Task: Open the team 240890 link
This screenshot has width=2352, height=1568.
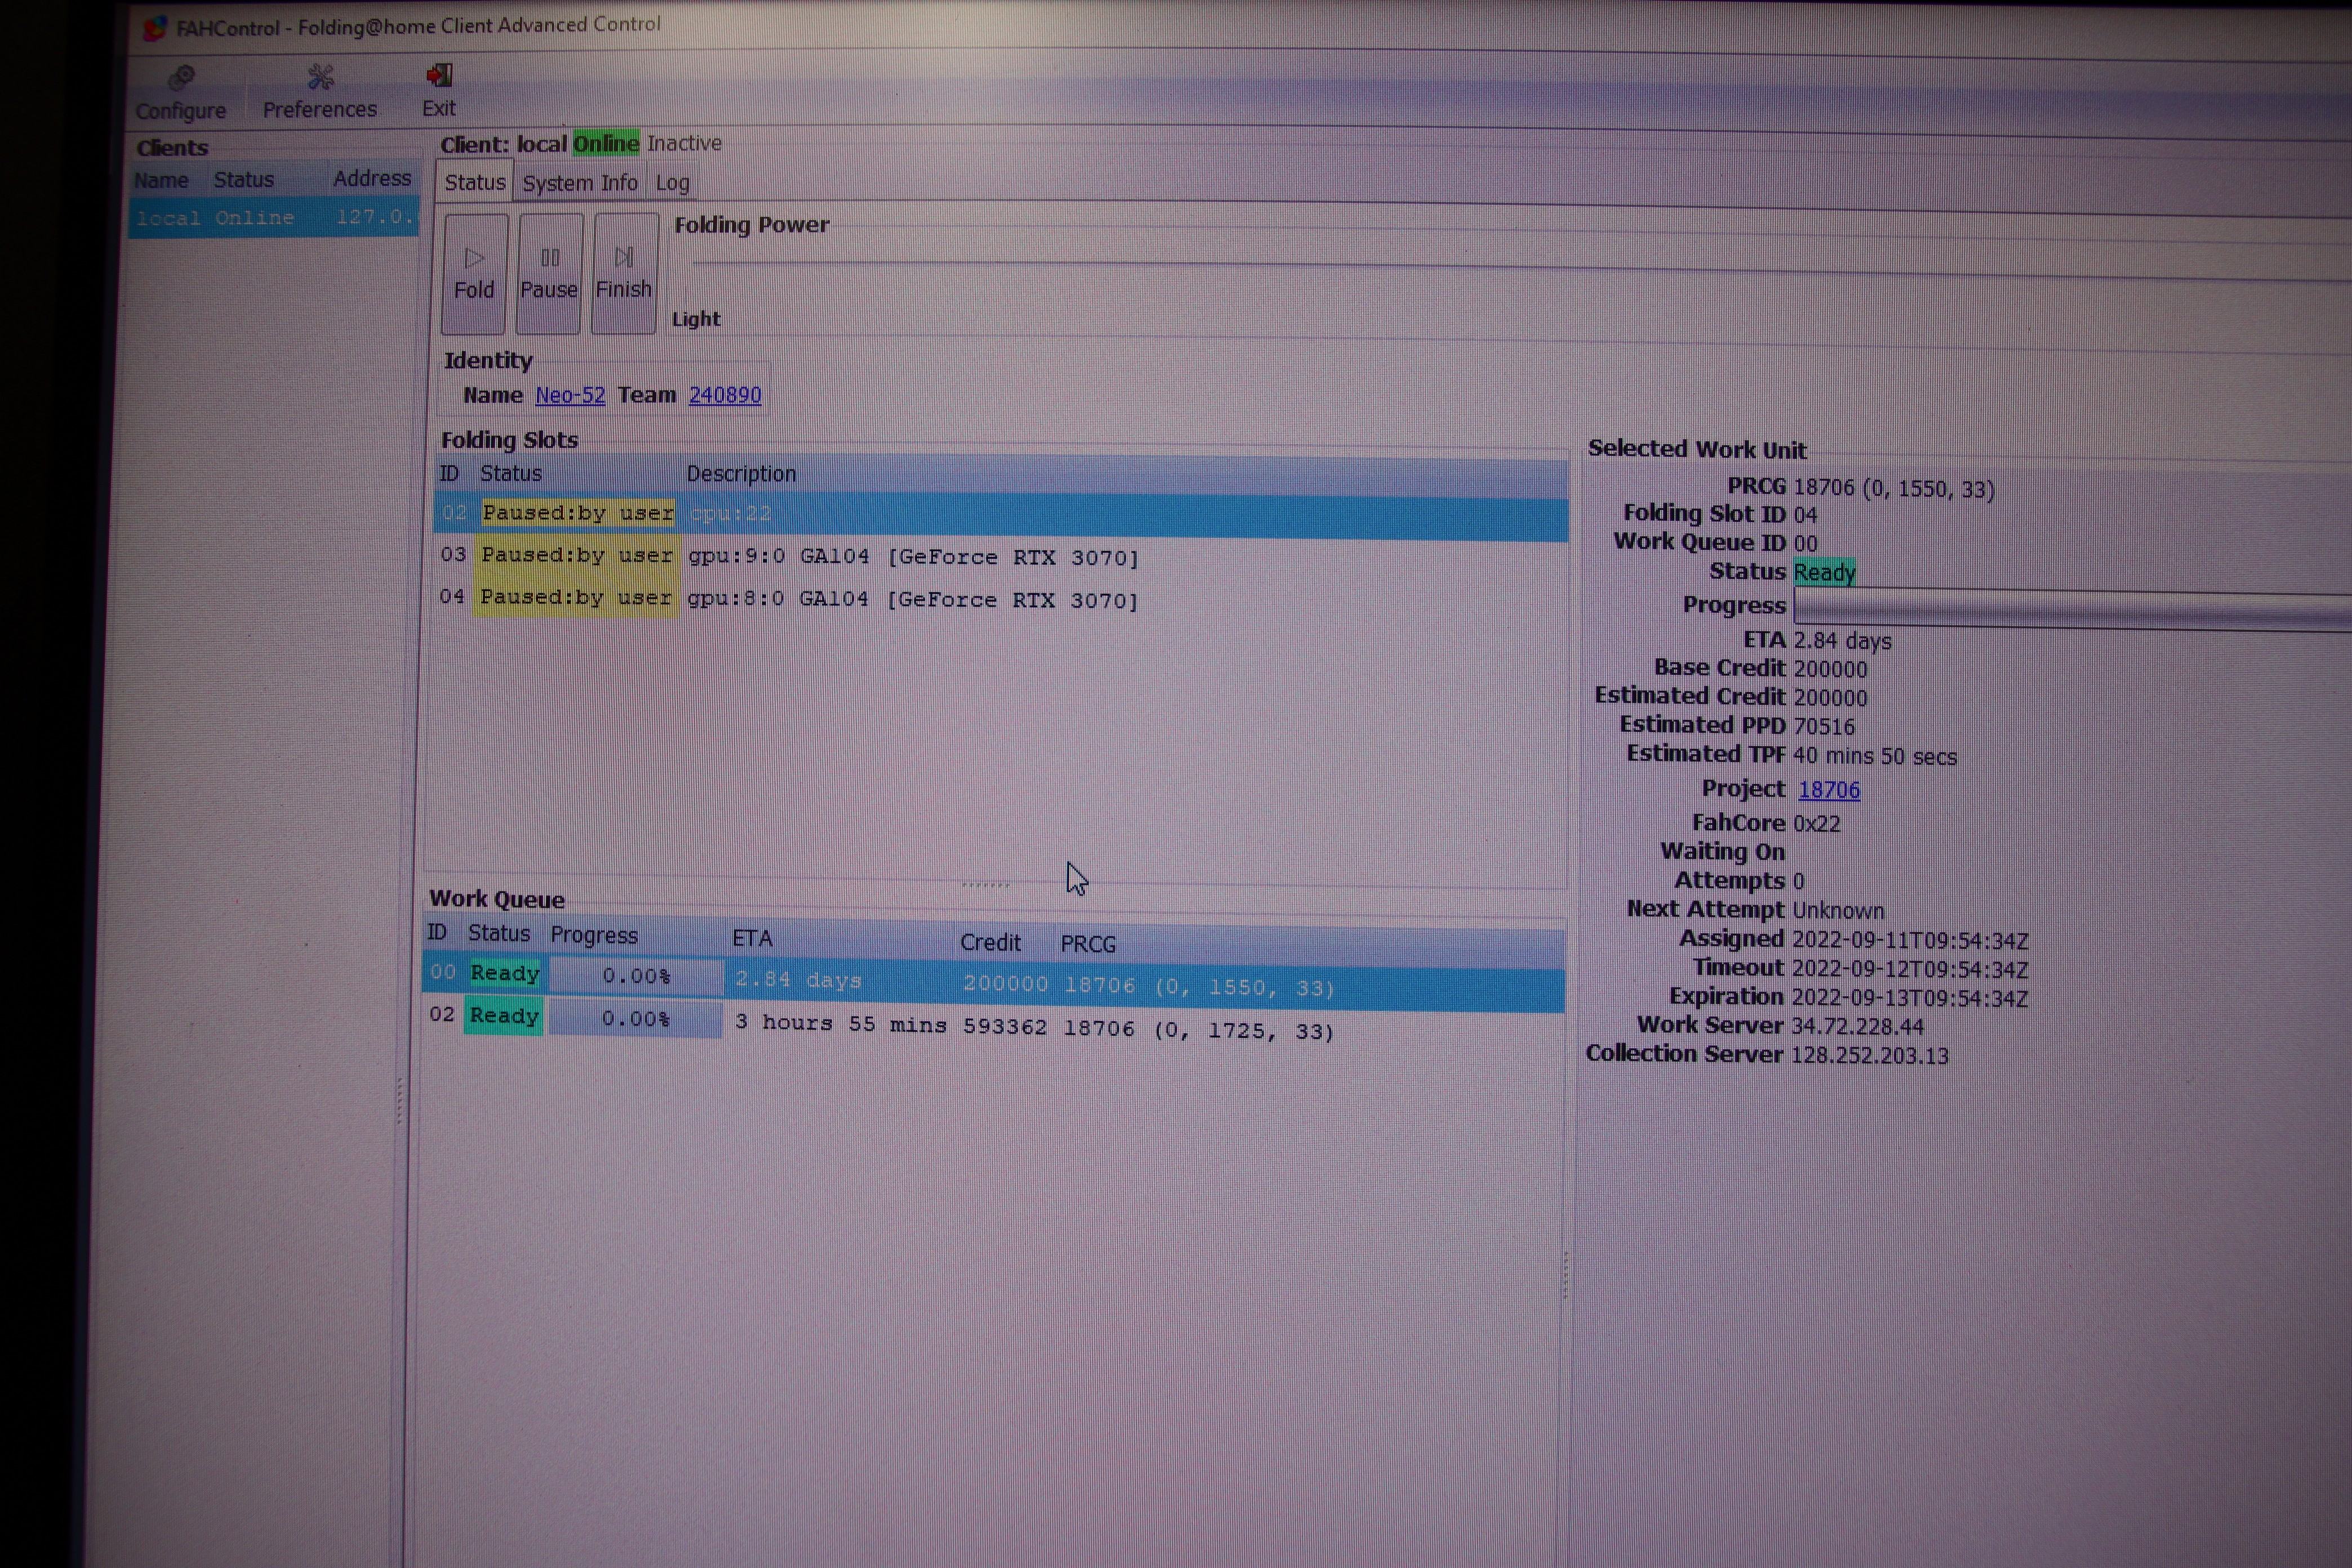Action: (725, 395)
